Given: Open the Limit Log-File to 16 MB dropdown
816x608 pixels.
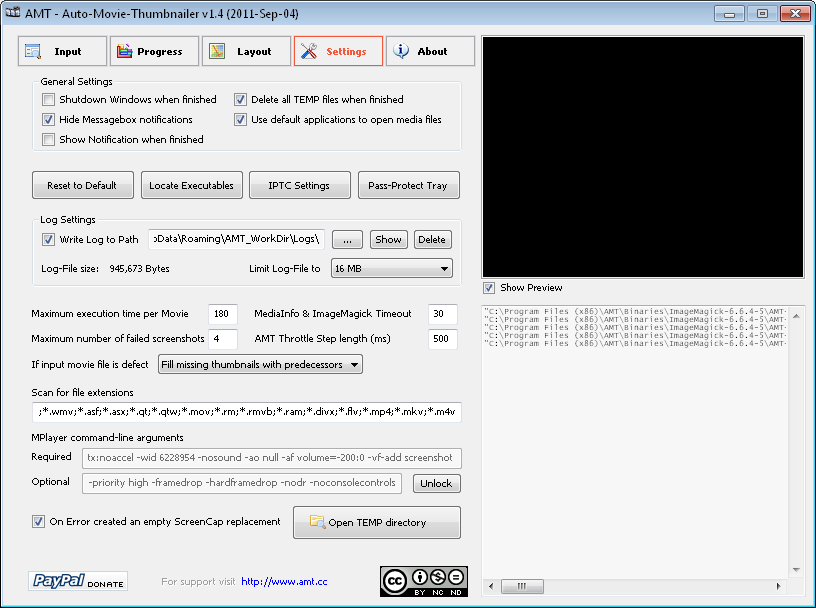Looking at the screenshot, I should [391, 269].
